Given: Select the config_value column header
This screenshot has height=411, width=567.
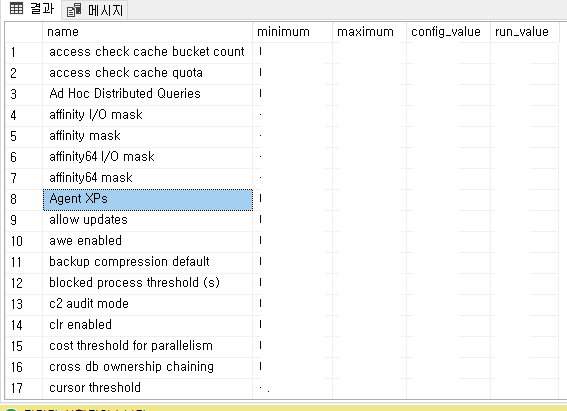Looking at the screenshot, I should 448,32.
